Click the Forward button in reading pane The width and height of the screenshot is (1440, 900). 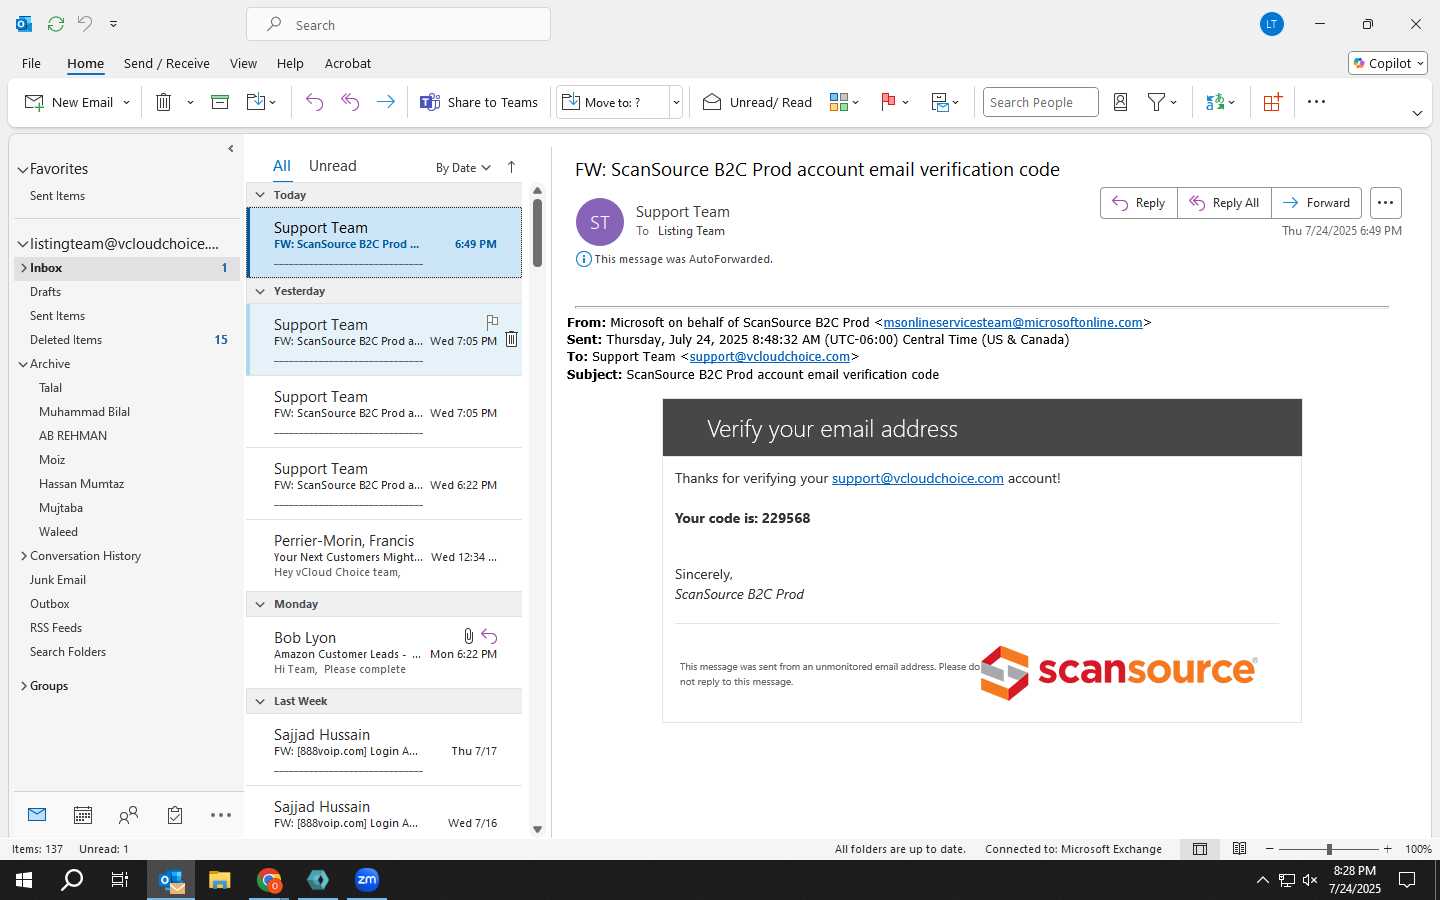pos(1316,203)
